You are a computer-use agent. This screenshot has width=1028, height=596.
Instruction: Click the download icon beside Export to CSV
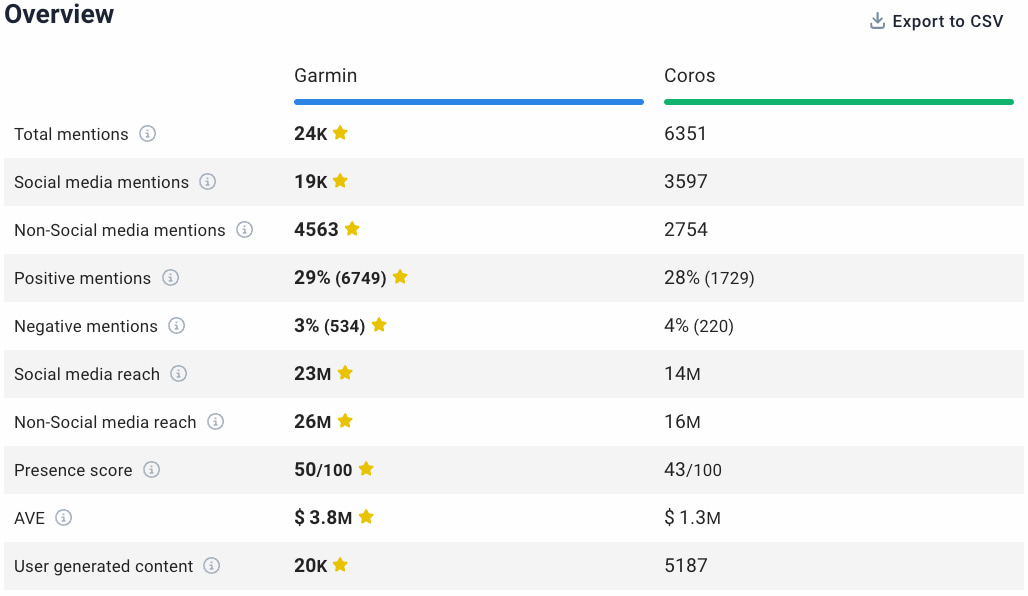(x=878, y=20)
